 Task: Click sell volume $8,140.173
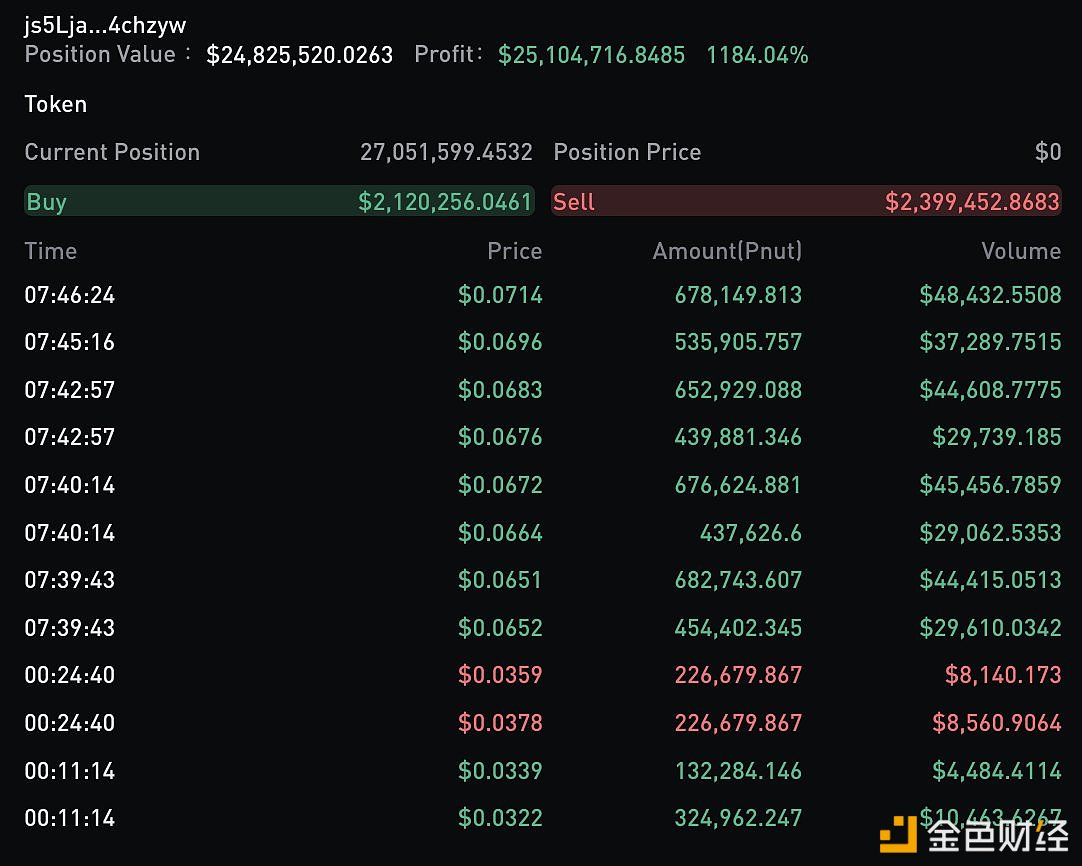pos(1003,675)
